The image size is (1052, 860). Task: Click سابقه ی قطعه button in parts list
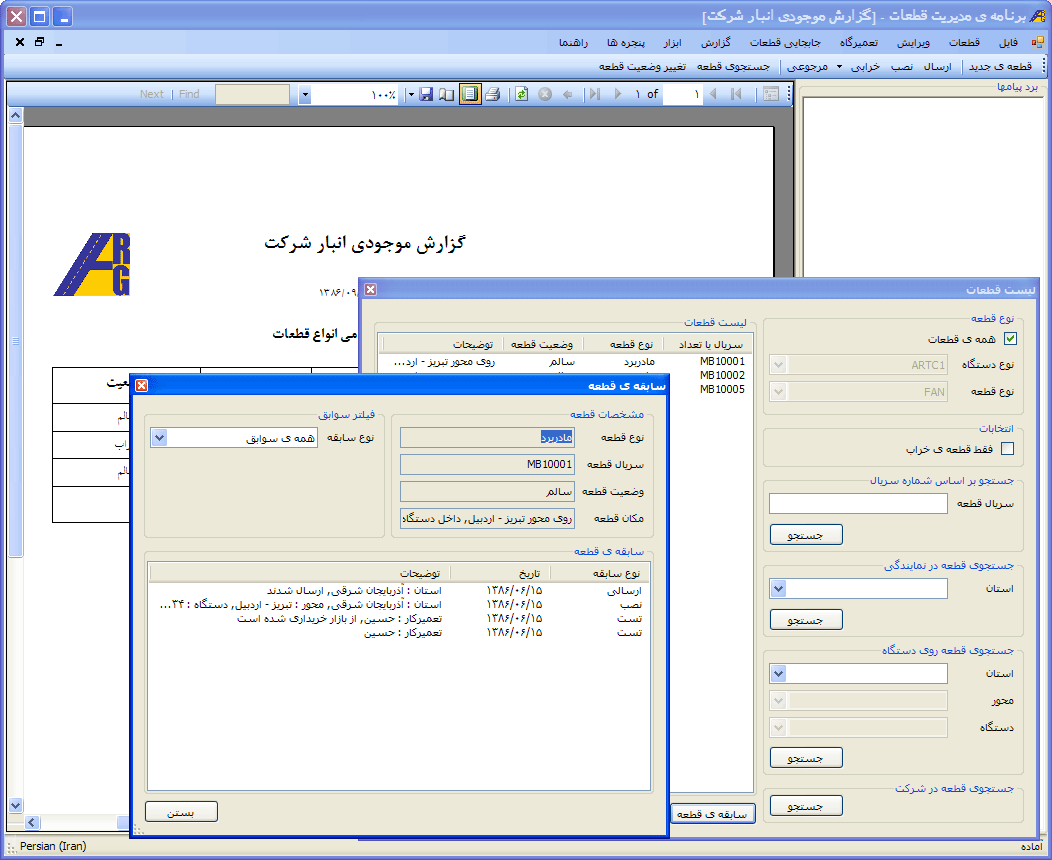(712, 814)
